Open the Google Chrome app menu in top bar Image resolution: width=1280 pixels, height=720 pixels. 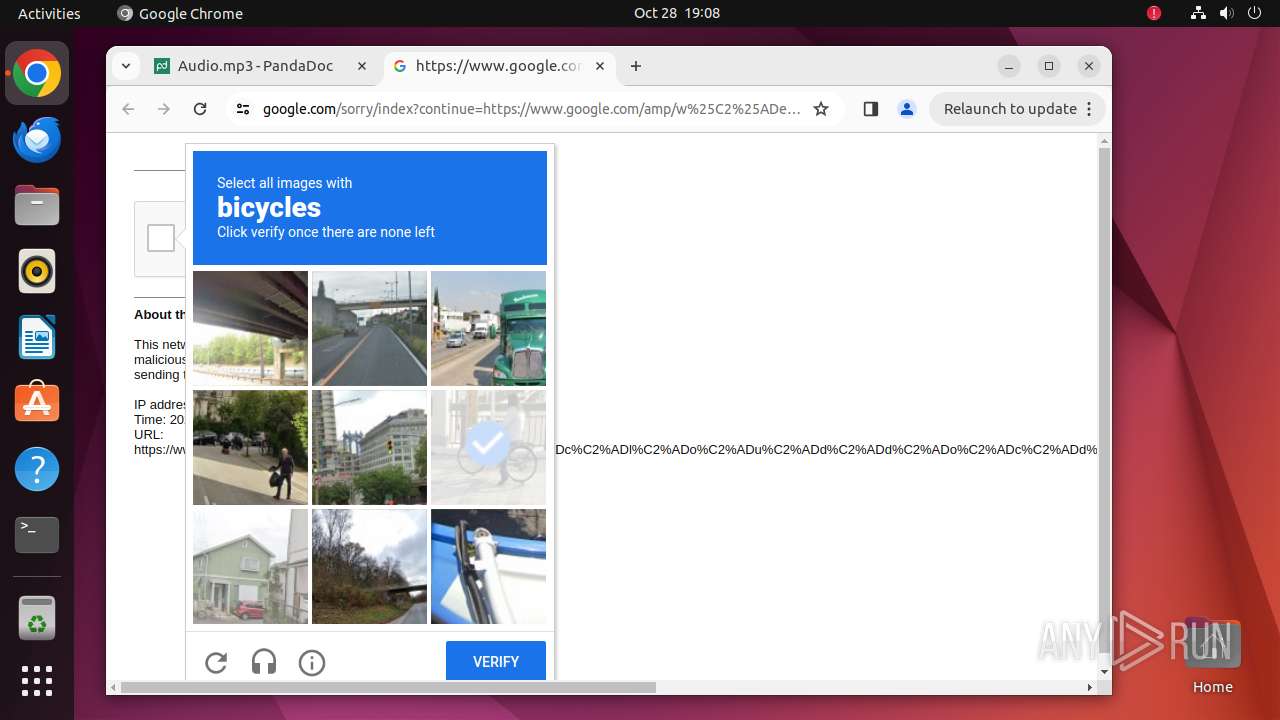pos(180,13)
